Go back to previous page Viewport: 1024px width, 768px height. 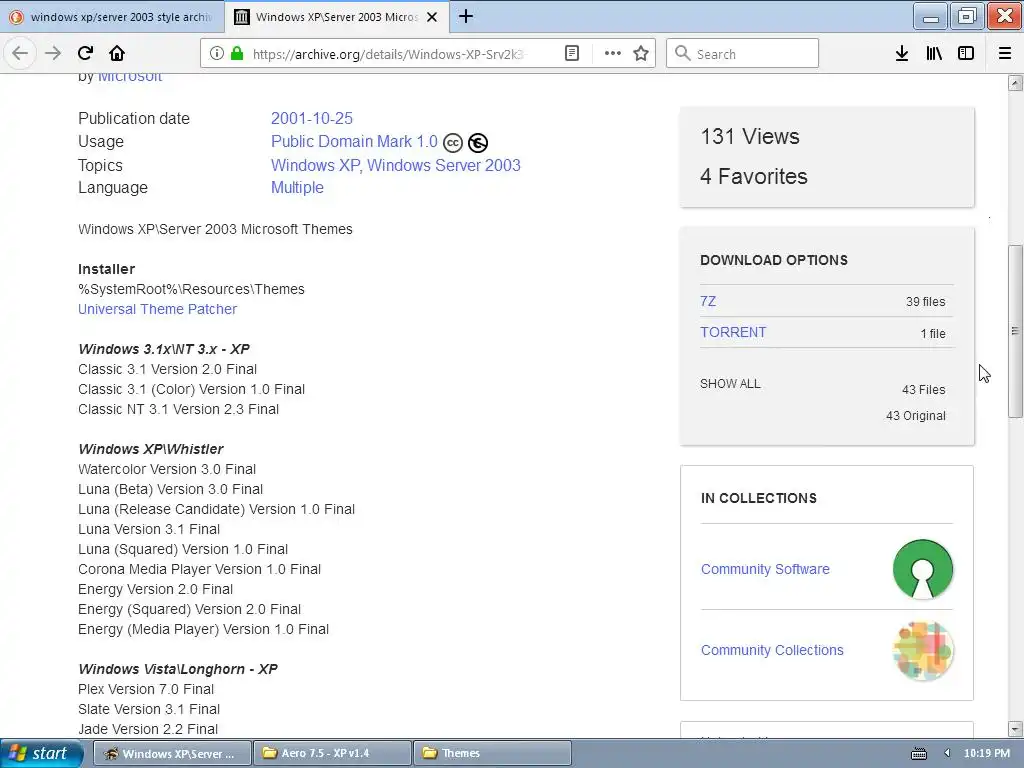[x=20, y=53]
